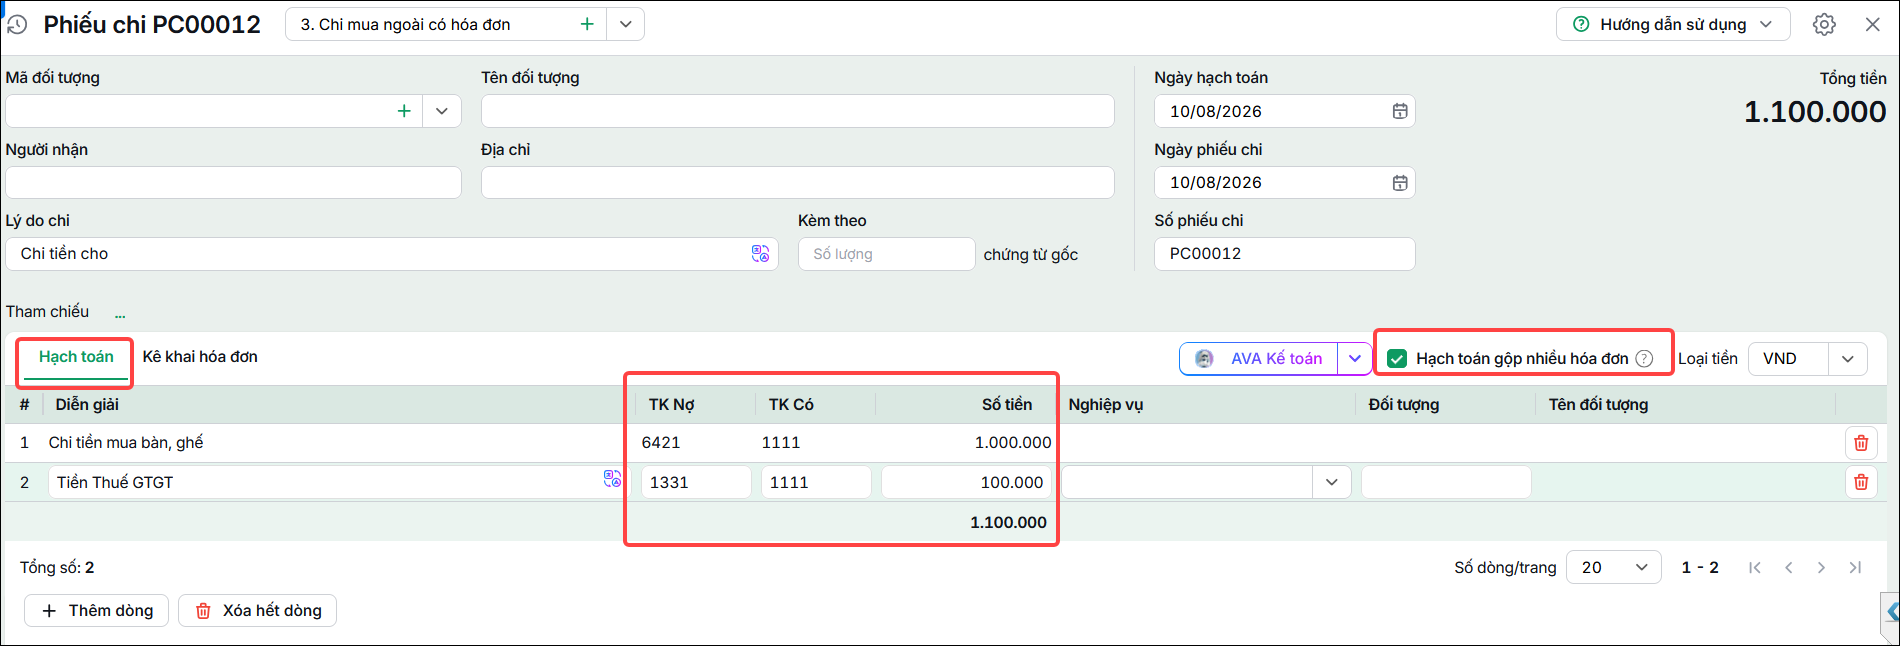Close the Phiếu chi form
This screenshot has width=1900, height=646.
[1873, 24]
